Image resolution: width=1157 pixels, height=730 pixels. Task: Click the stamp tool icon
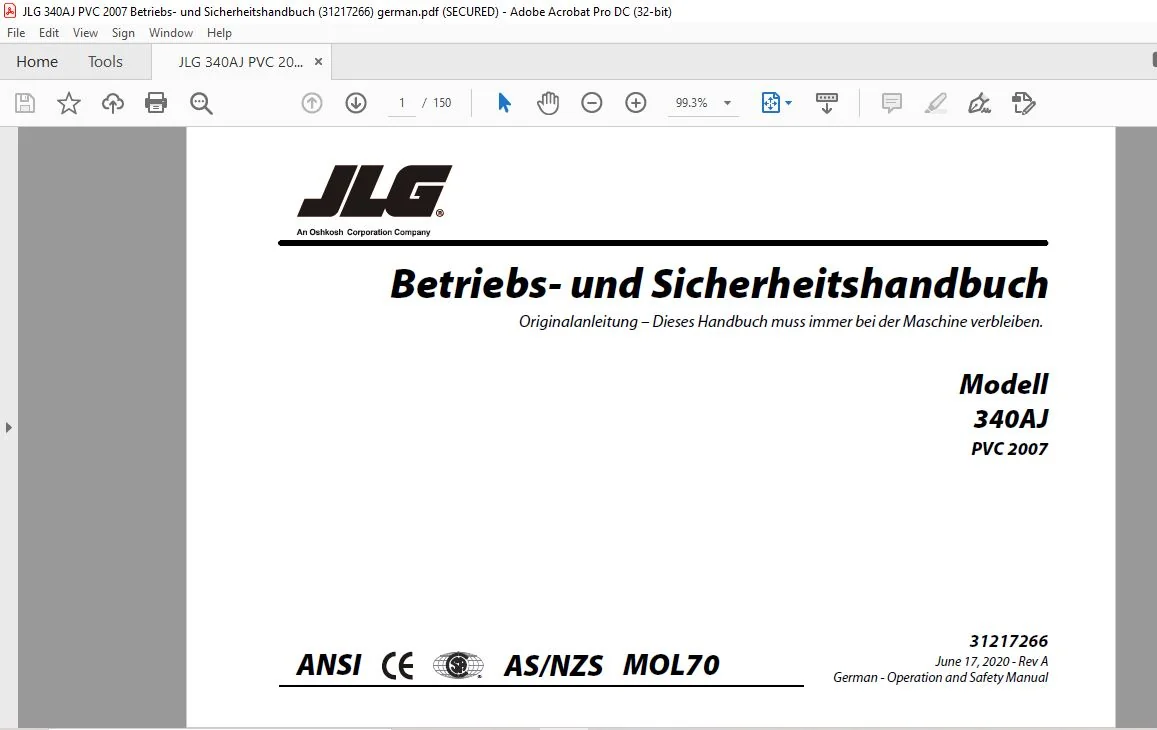click(x=1023, y=103)
